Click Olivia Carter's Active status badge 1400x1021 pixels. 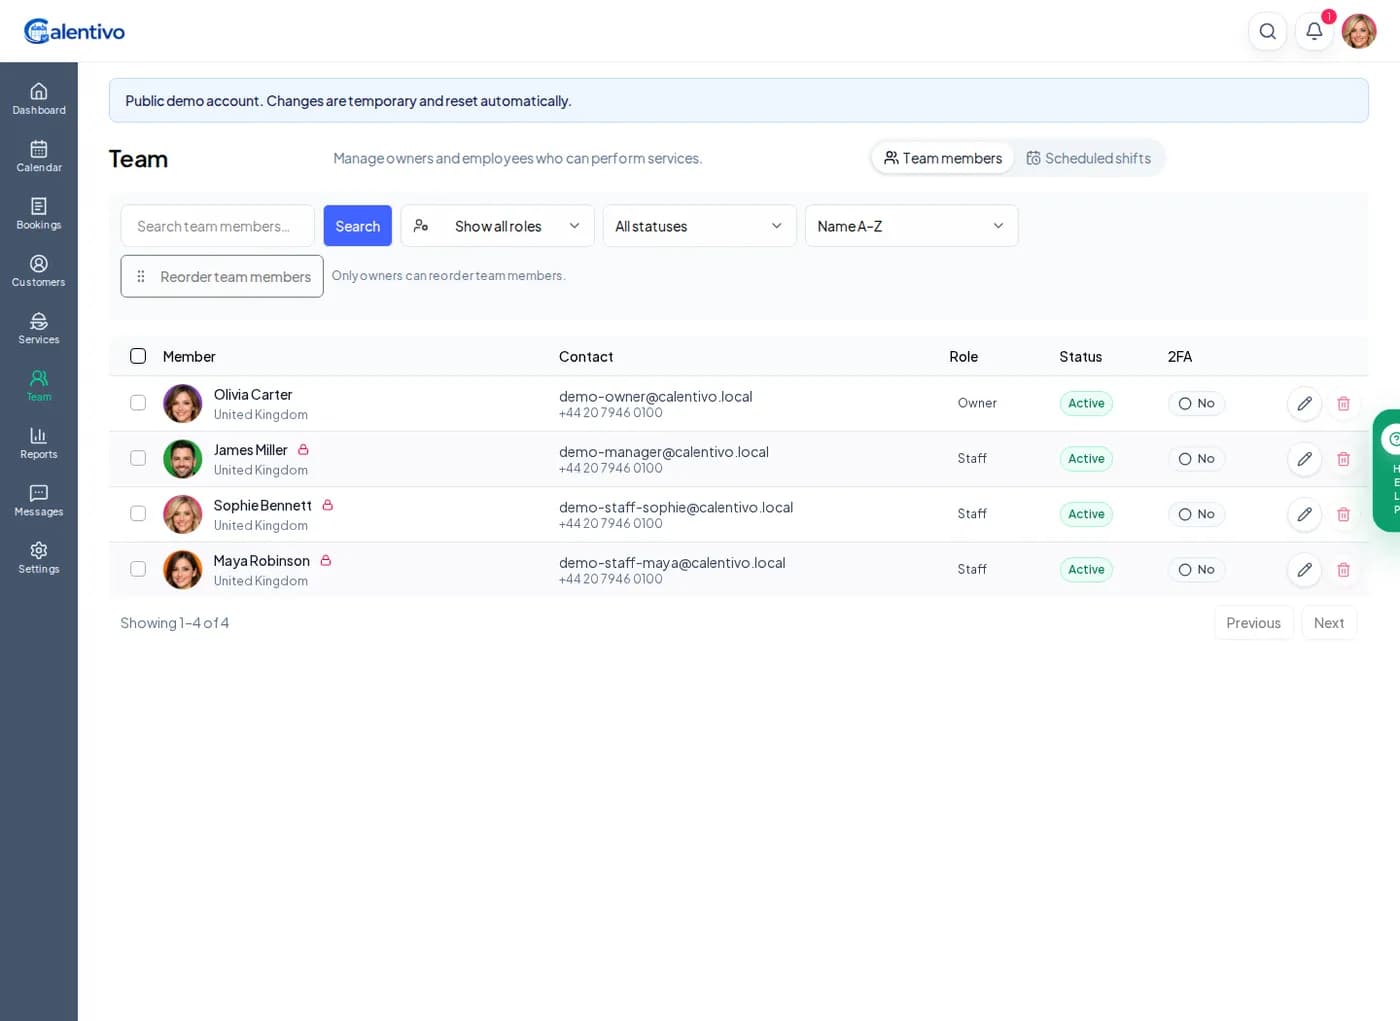click(x=1086, y=403)
